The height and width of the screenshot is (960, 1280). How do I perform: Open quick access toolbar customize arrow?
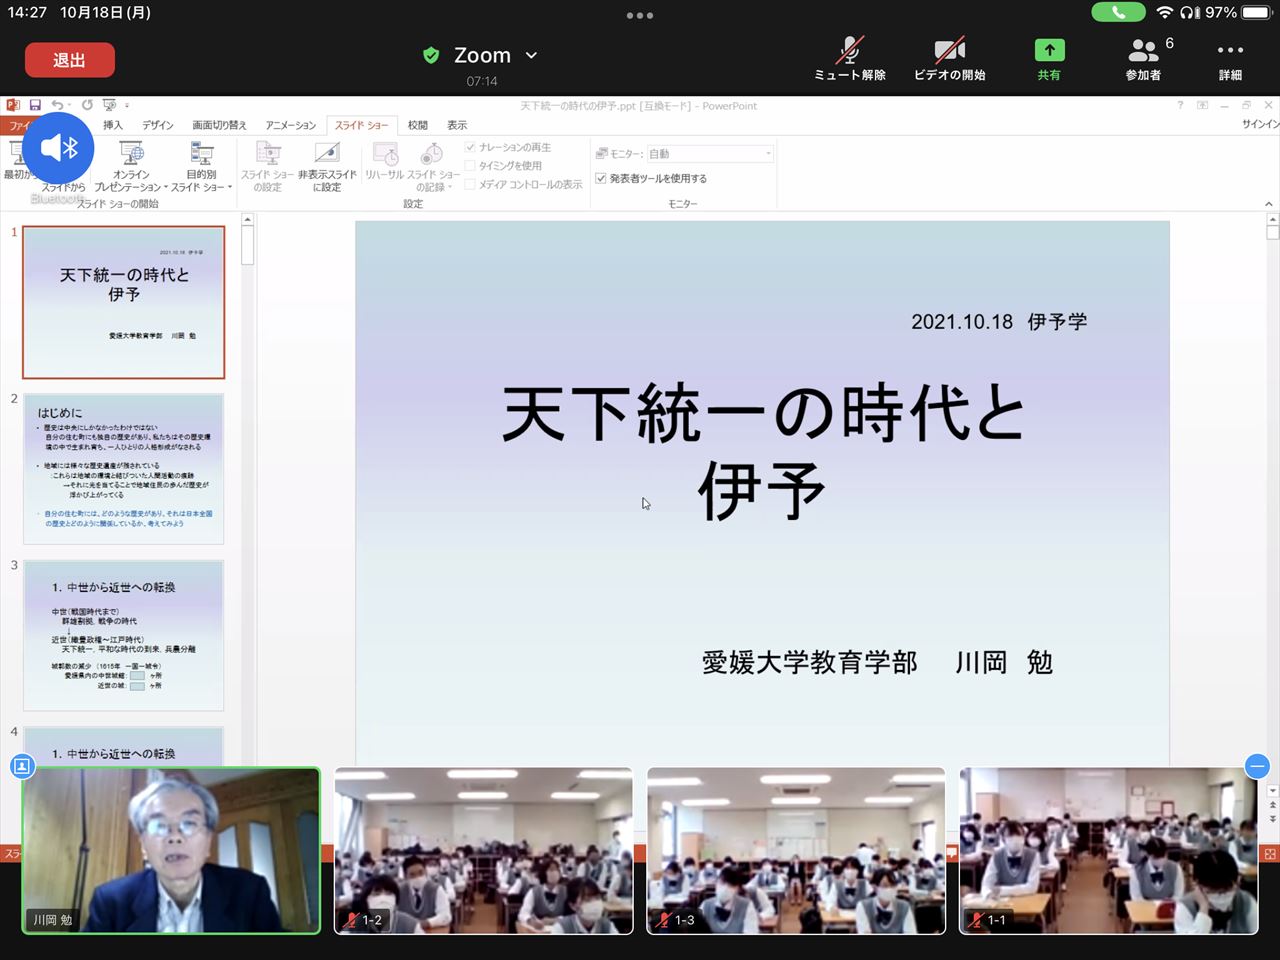[x=127, y=105]
